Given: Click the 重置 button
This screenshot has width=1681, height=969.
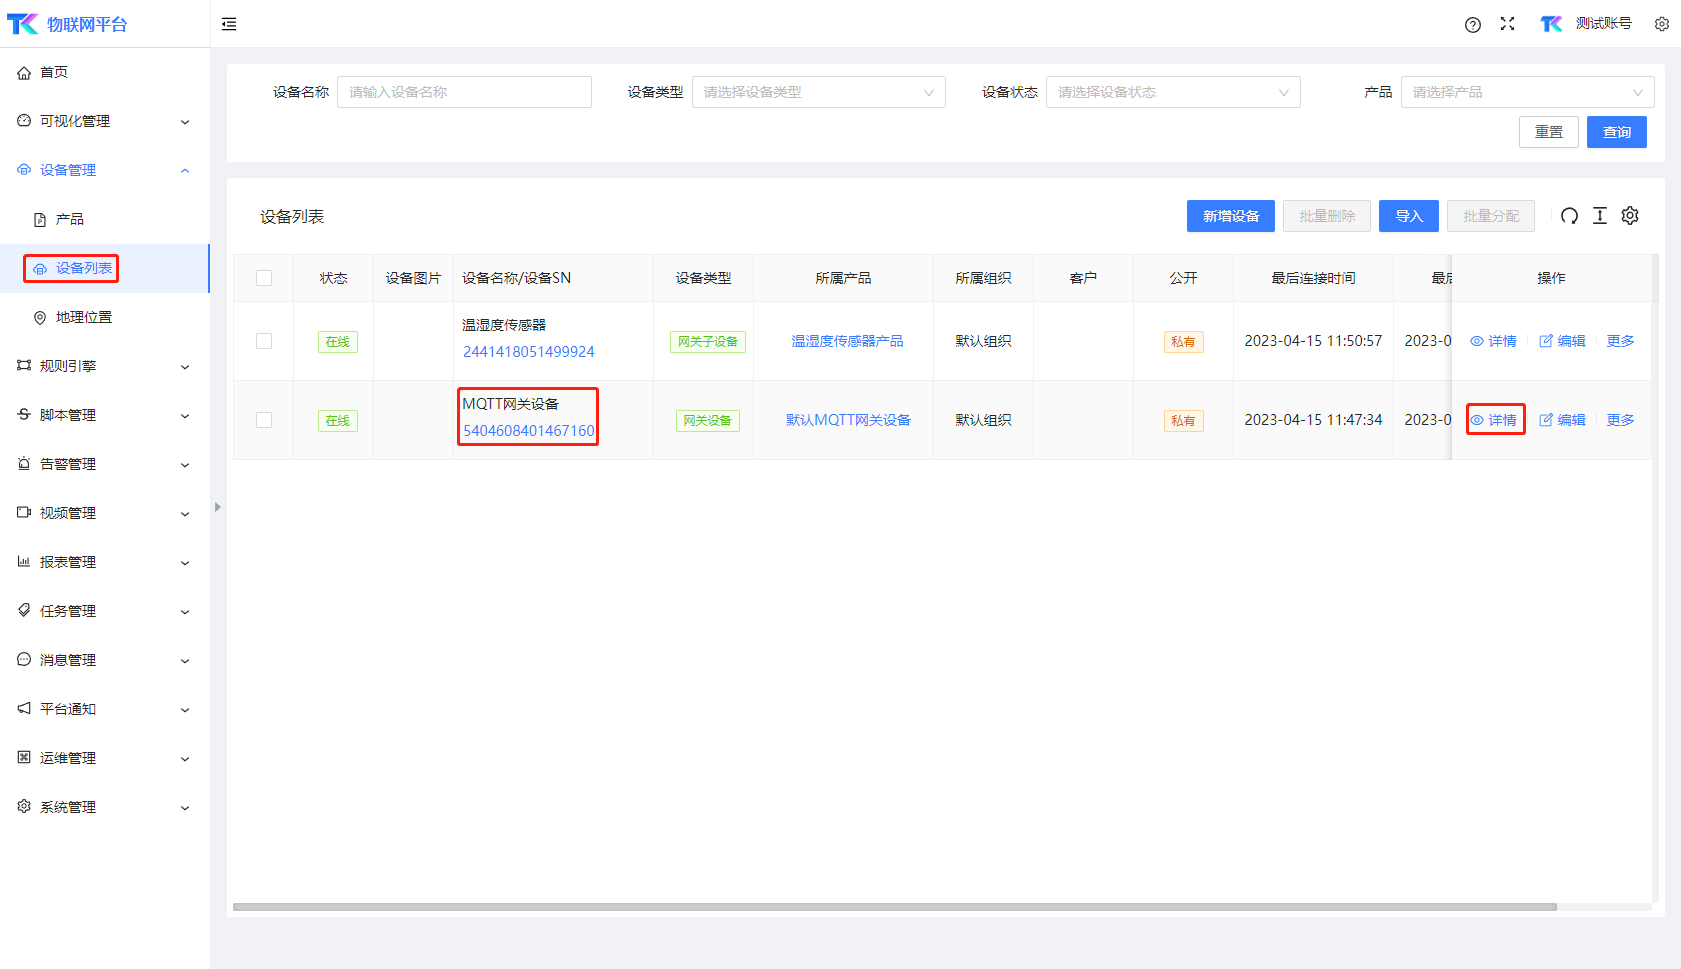Looking at the screenshot, I should click(1548, 132).
